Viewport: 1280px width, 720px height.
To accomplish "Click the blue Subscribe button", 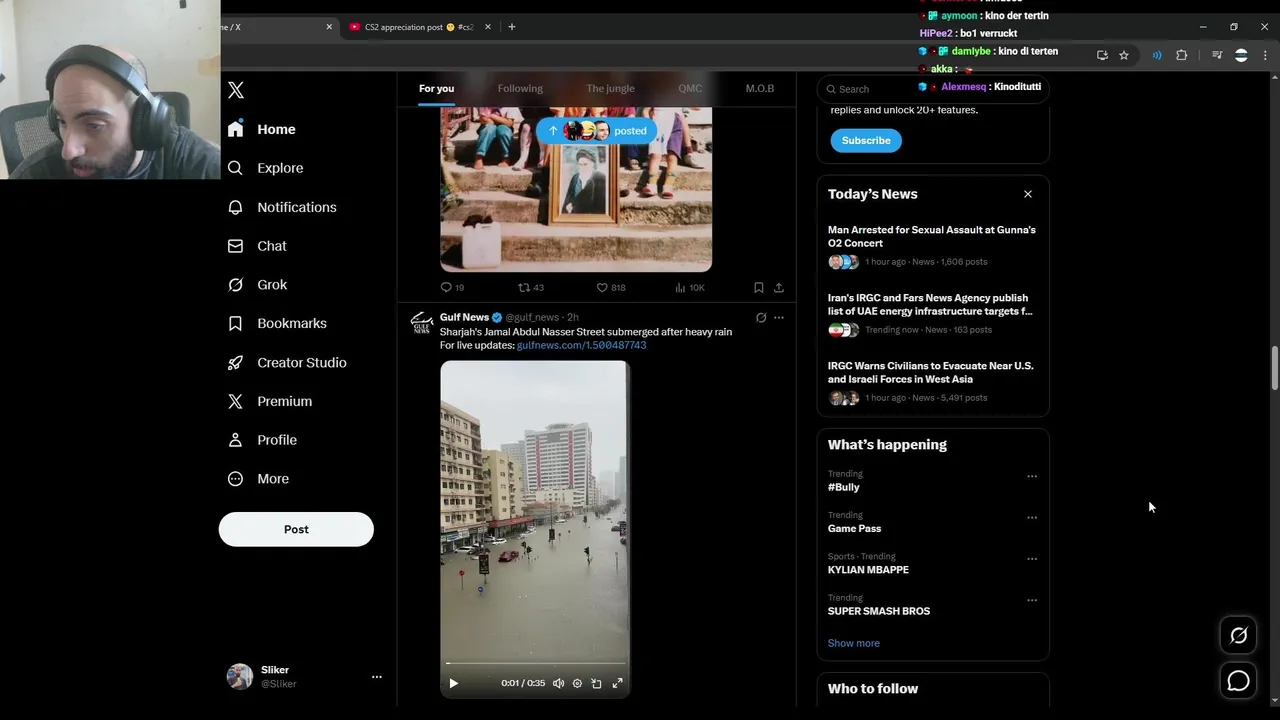I will [x=866, y=141].
